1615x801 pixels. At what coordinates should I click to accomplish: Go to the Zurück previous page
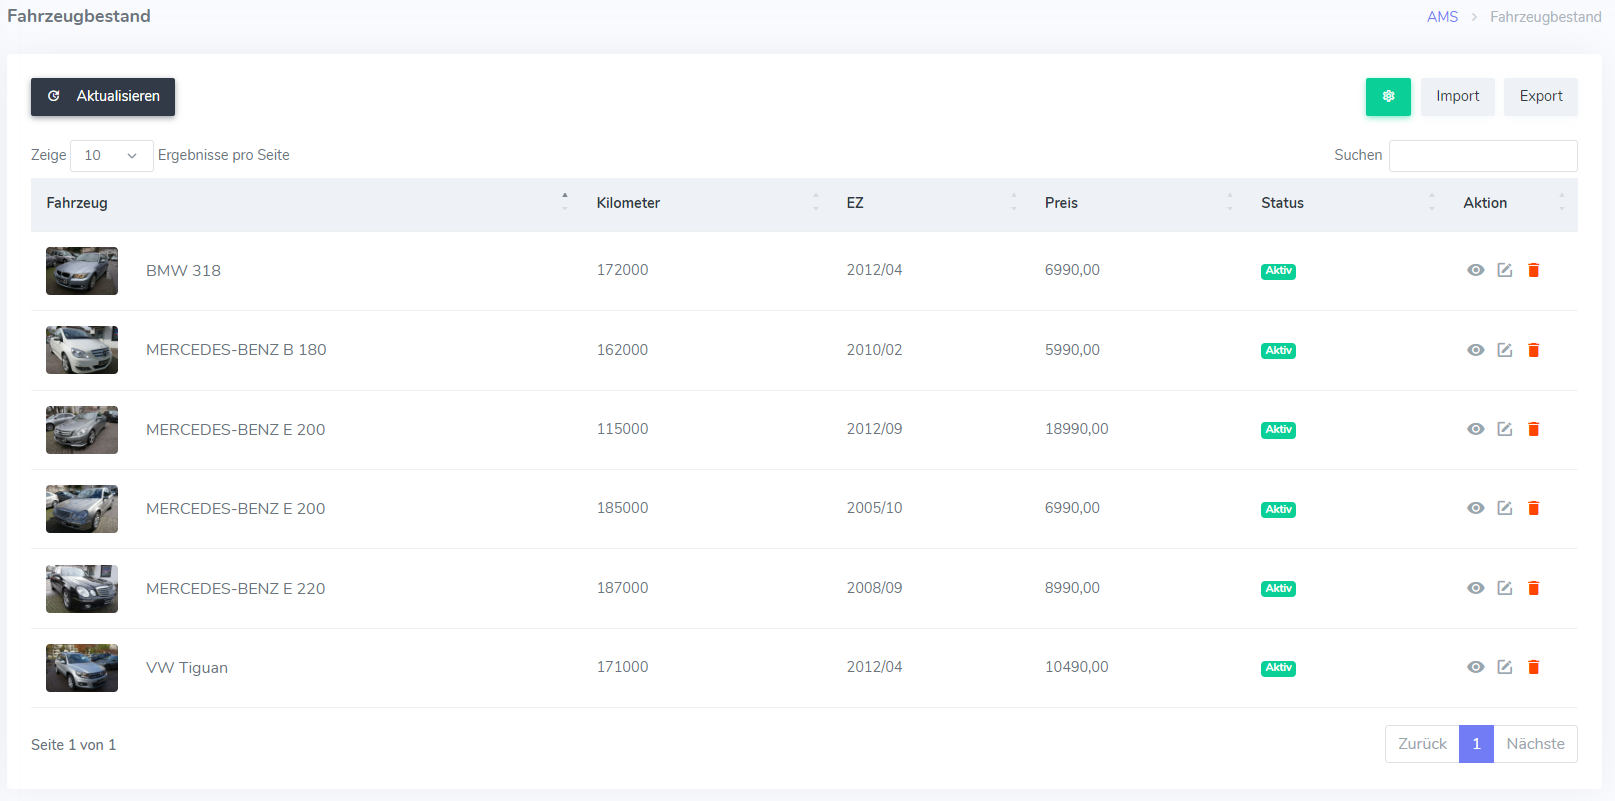click(1422, 744)
